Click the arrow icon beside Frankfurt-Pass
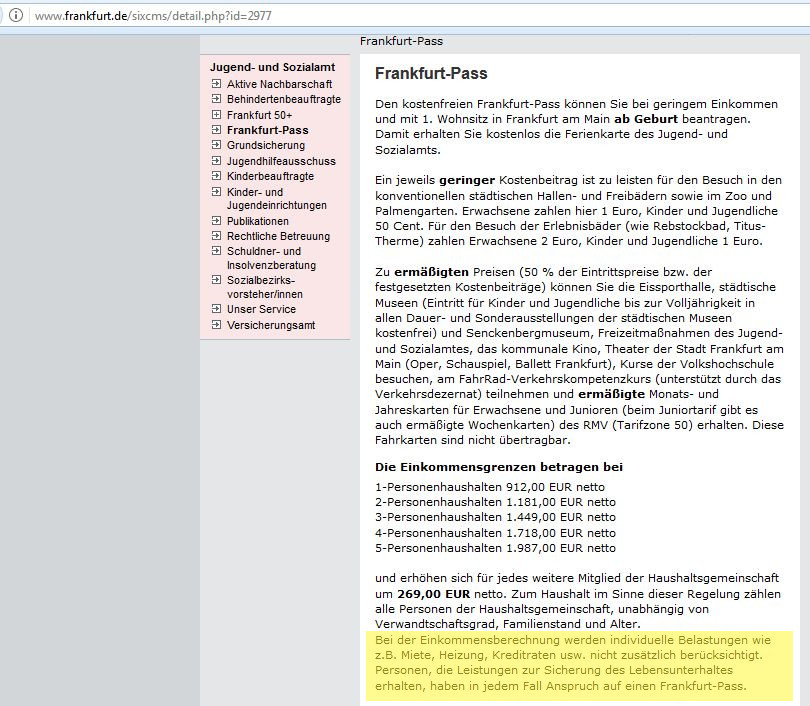The image size is (810, 706). click(216, 129)
